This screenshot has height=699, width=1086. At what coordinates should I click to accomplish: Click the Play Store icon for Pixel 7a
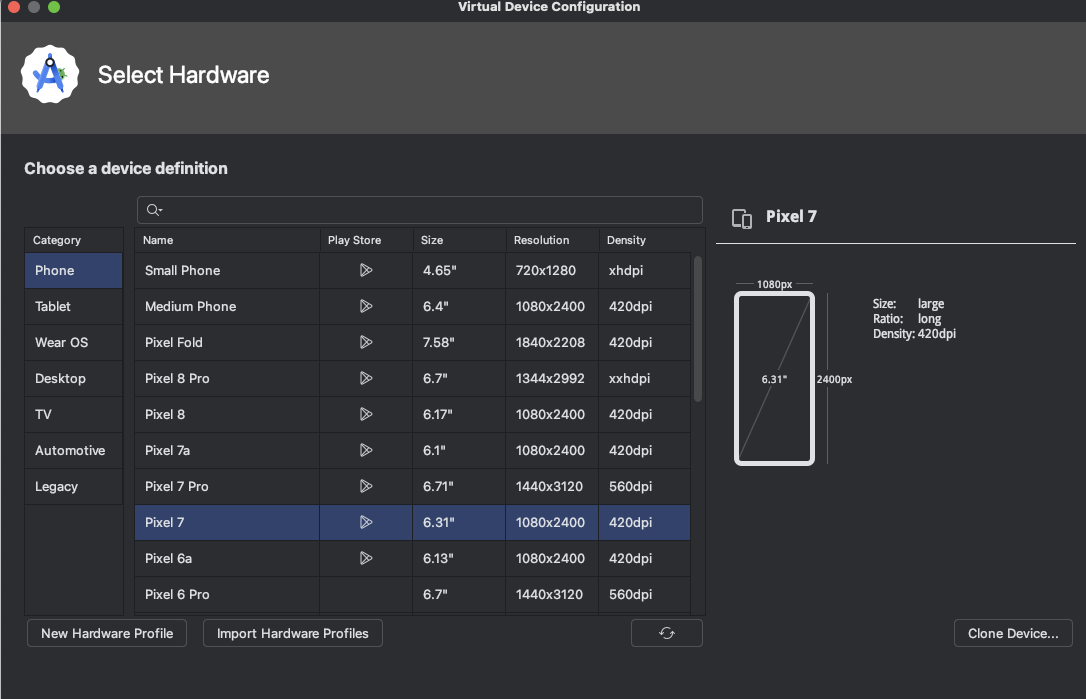[x=366, y=450]
